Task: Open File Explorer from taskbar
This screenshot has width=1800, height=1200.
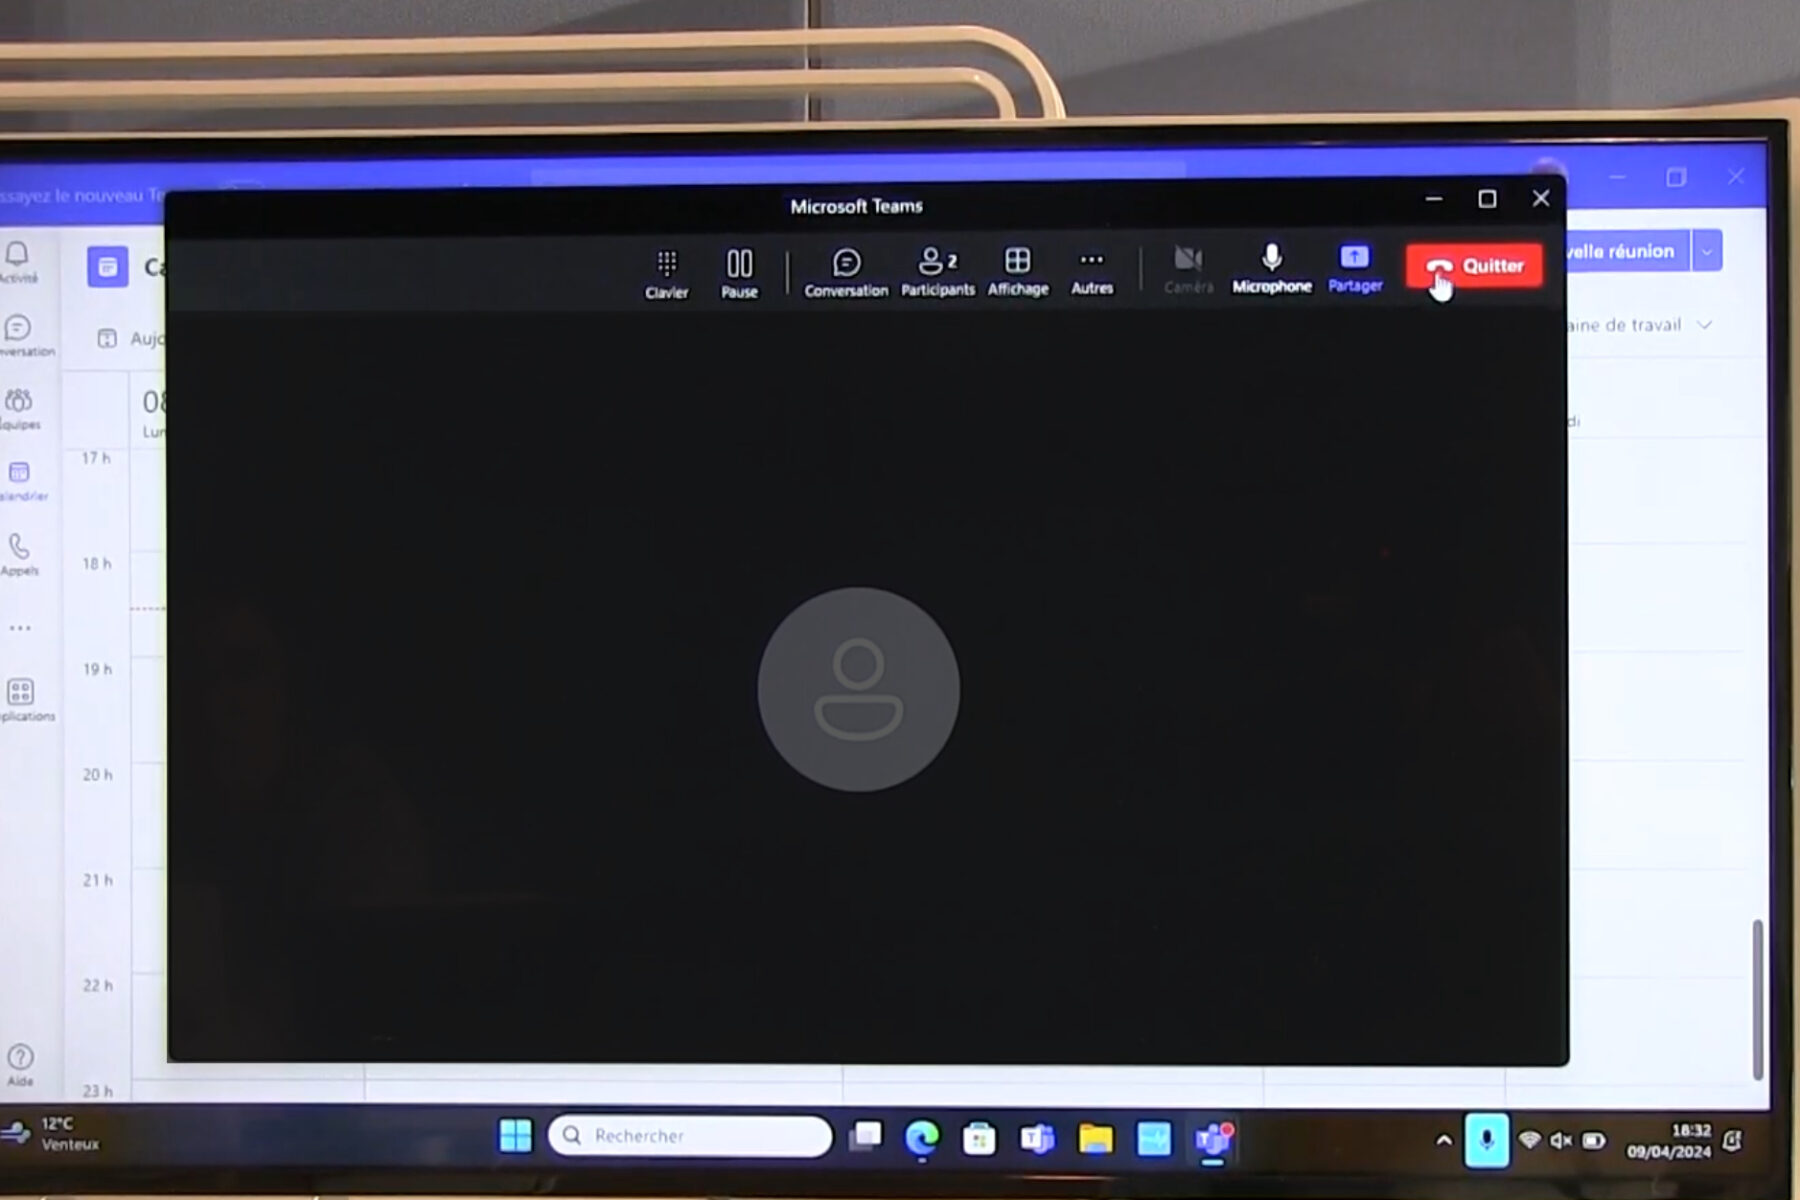Action: pos(1095,1138)
